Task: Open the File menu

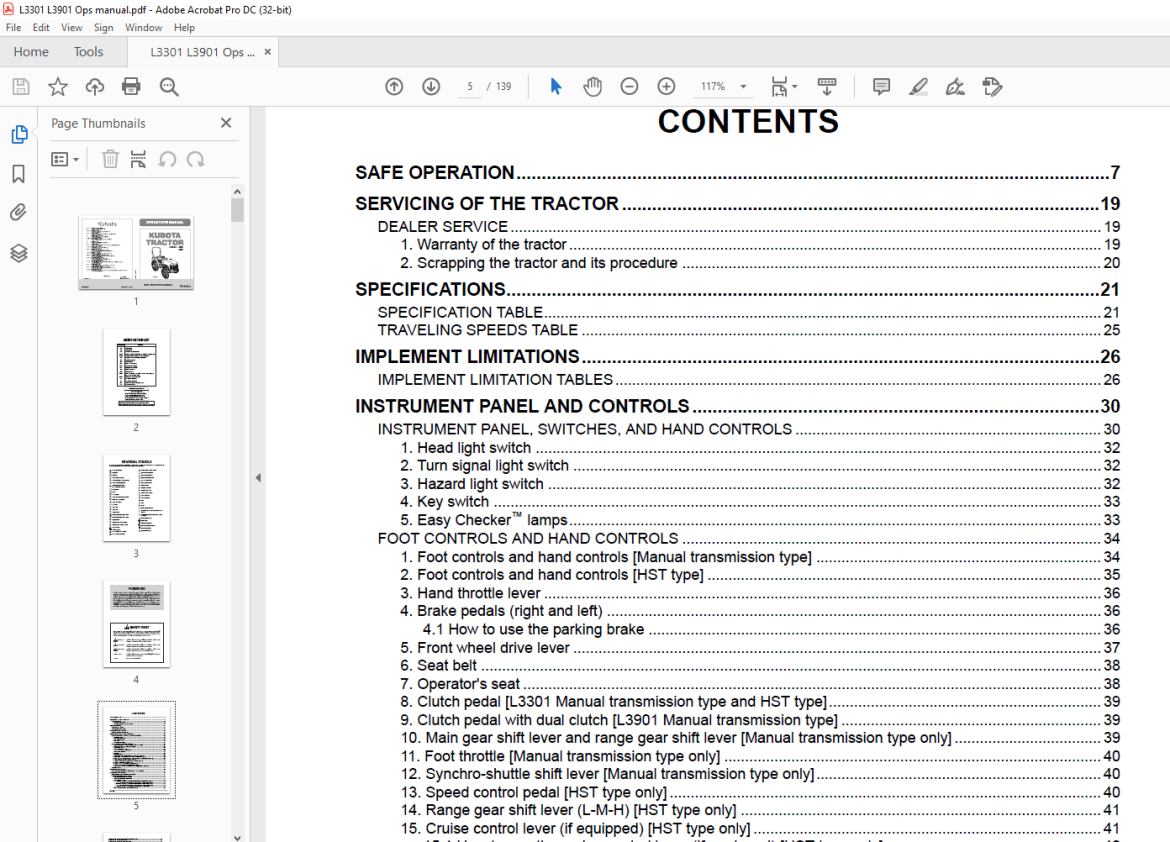Action: [13, 28]
